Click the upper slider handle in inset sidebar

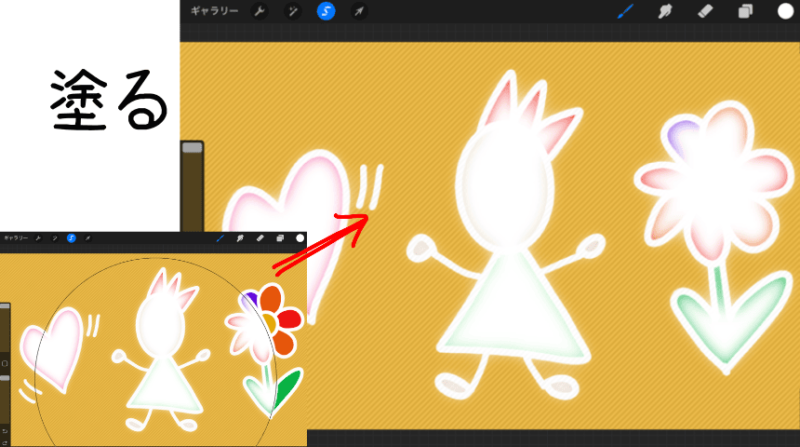tap(5, 306)
